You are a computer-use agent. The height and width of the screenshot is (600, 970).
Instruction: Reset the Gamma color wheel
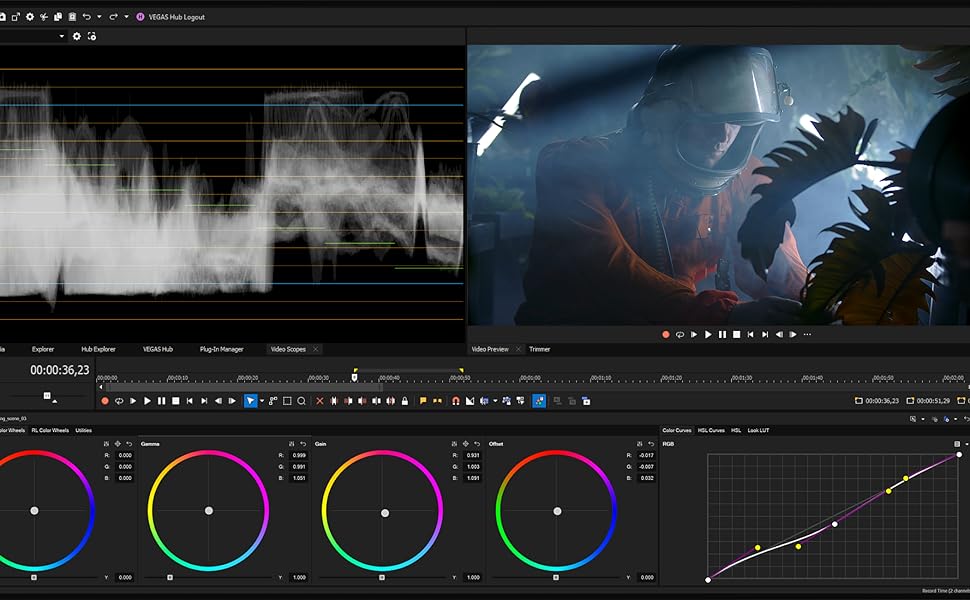[x=304, y=443]
